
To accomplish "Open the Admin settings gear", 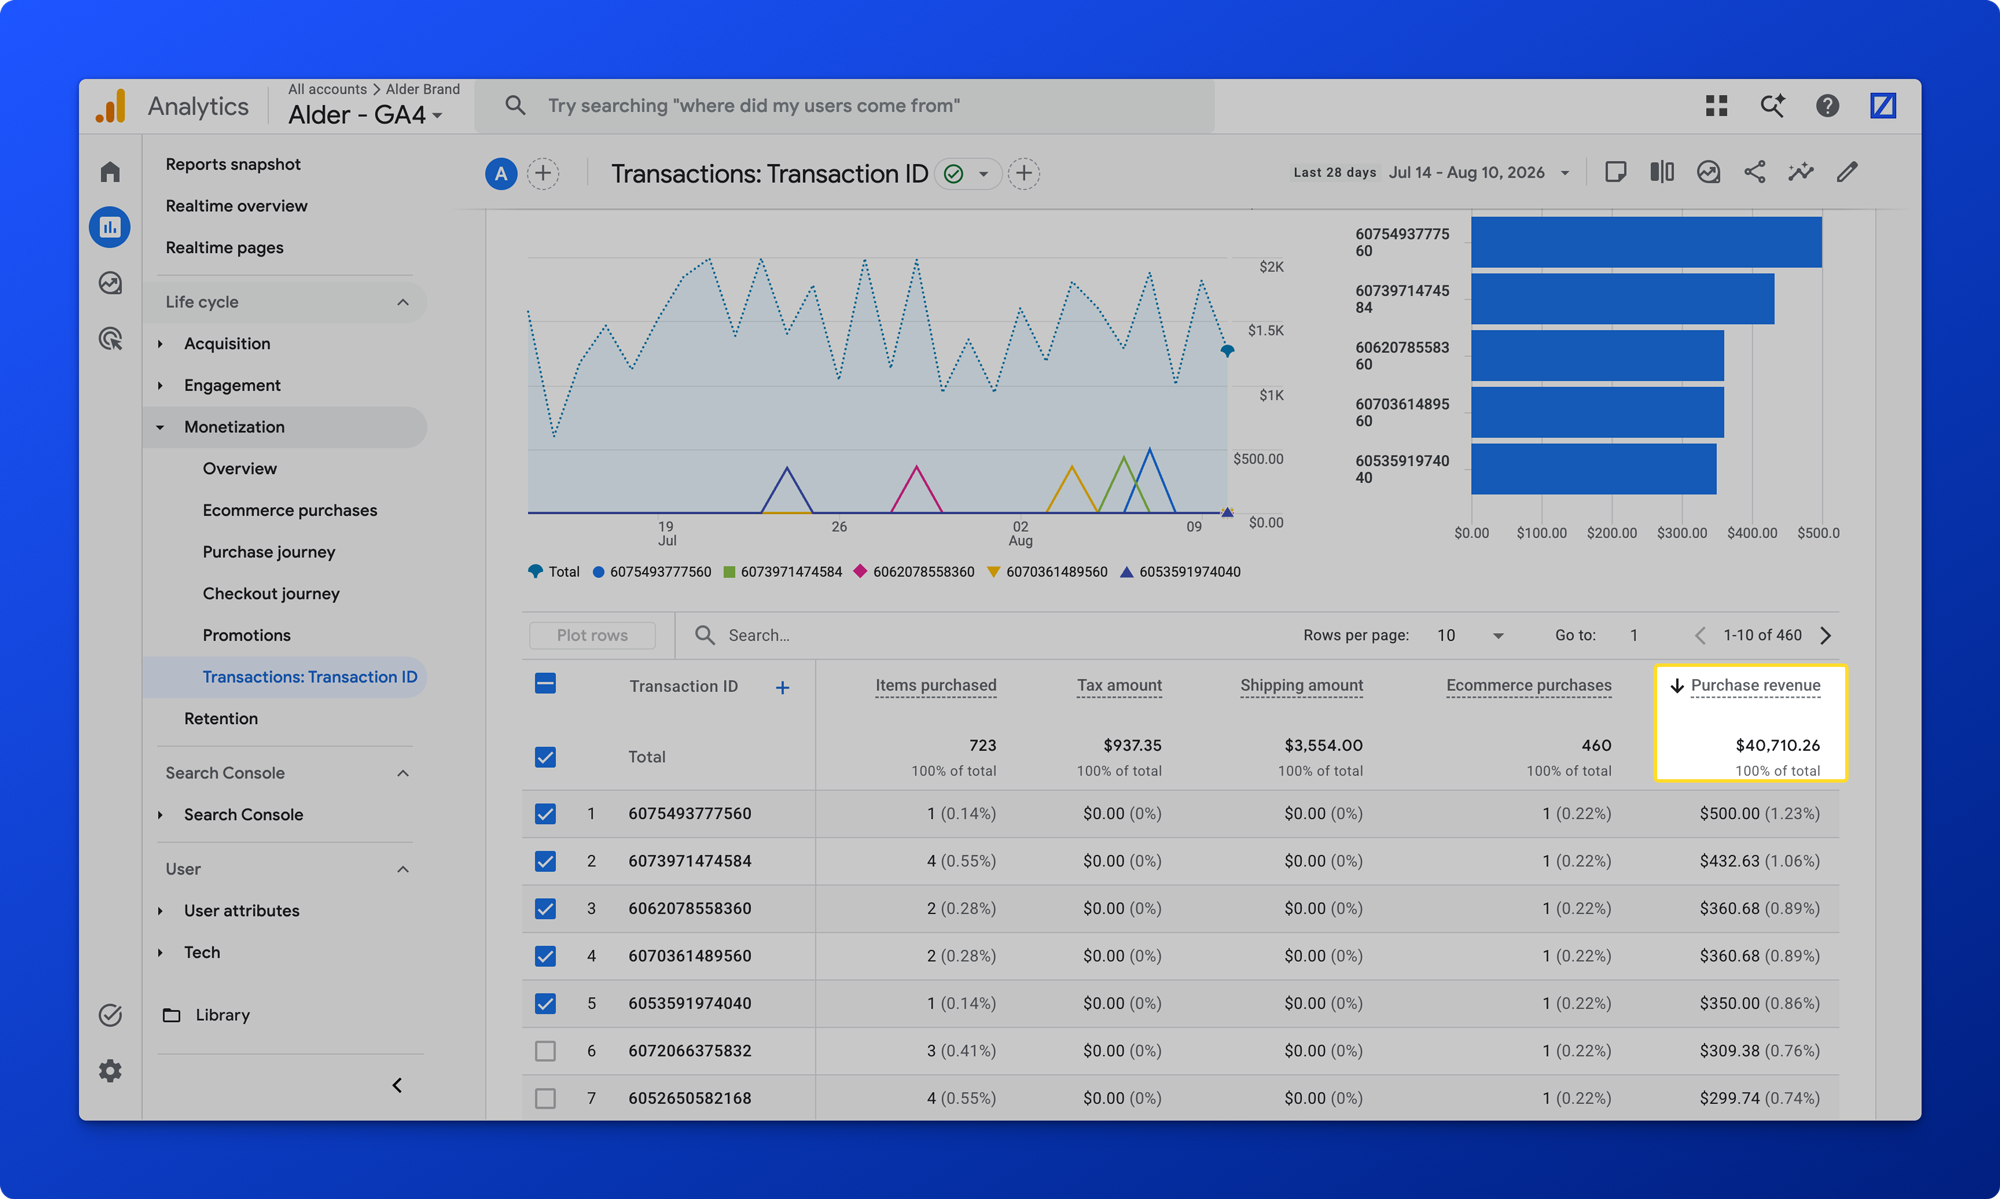I will pos(110,1071).
